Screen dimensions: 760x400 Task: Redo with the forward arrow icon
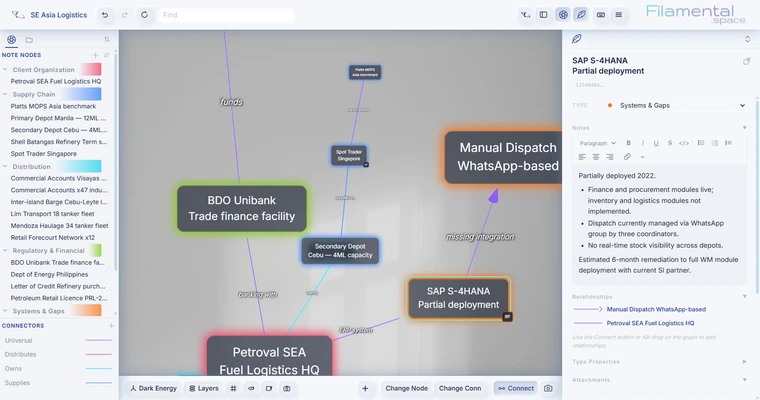point(125,15)
